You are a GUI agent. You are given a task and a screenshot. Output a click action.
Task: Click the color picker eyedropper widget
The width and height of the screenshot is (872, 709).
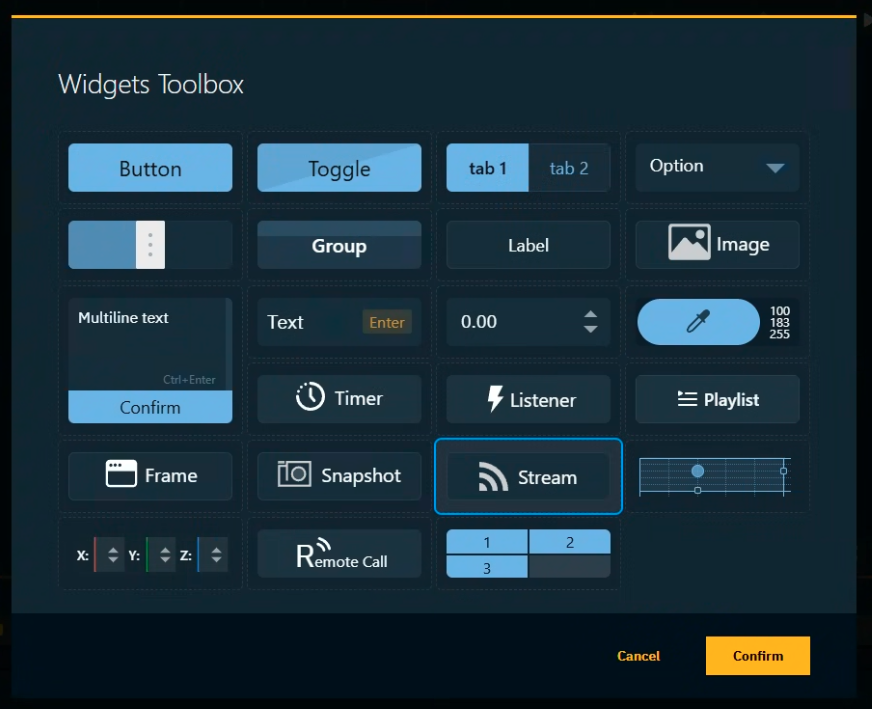(x=698, y=322)
